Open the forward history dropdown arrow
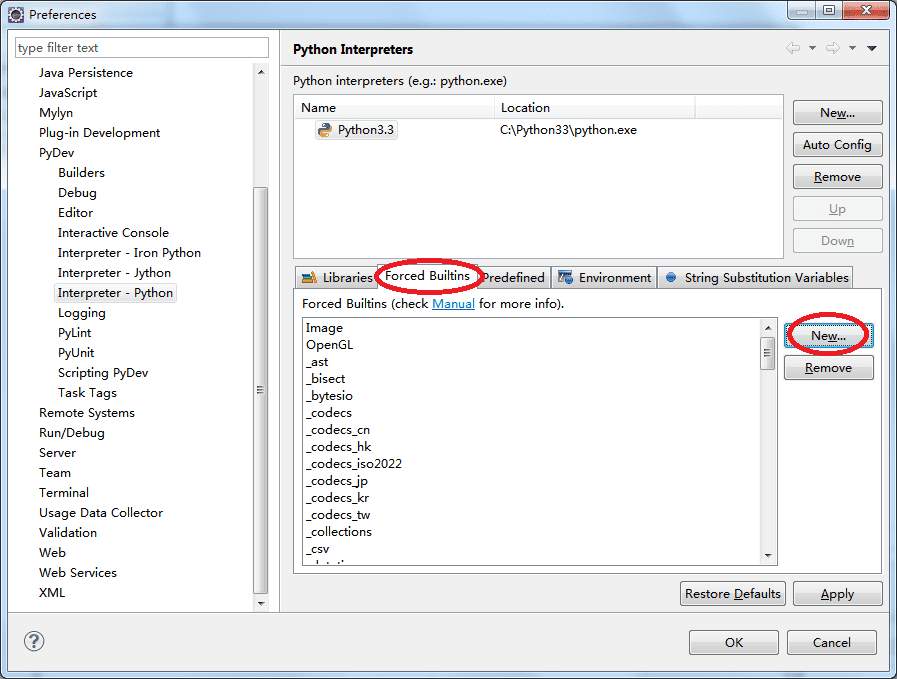Image resolution: width=897 pixels, height=679 pixels. click(852, 48)
